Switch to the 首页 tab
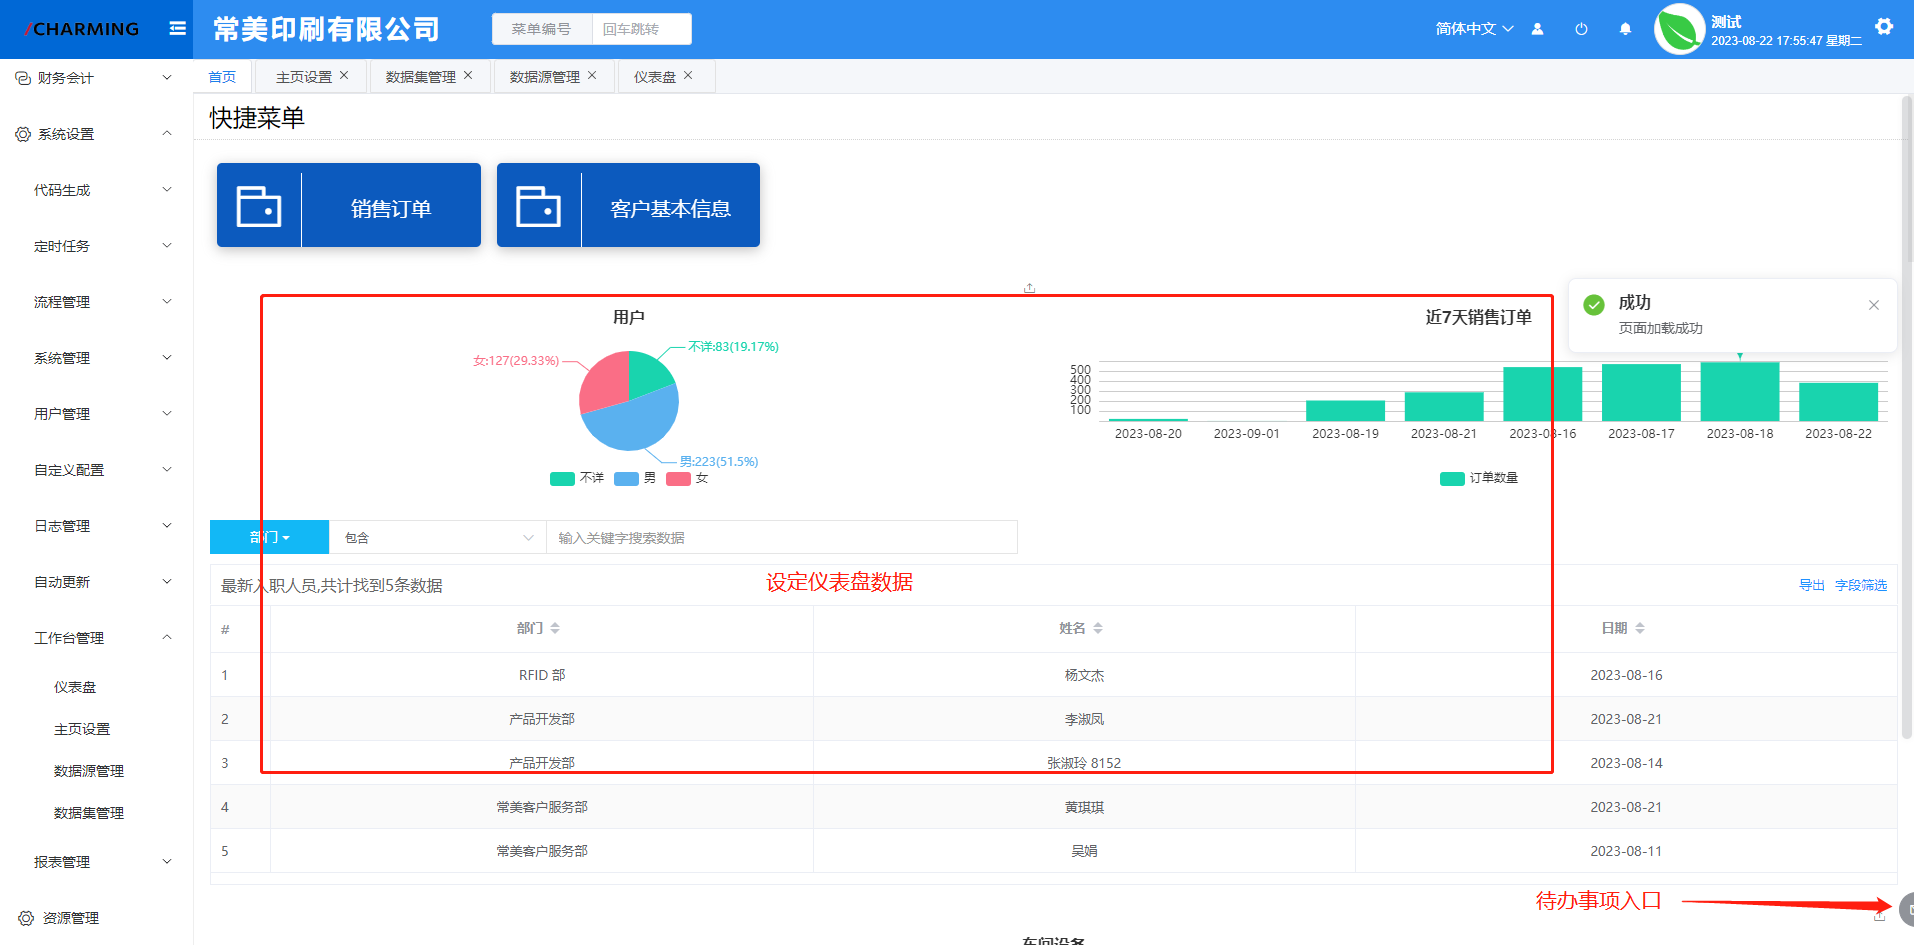The height and width of the screenshot is (945, 1914). point(222,77)
